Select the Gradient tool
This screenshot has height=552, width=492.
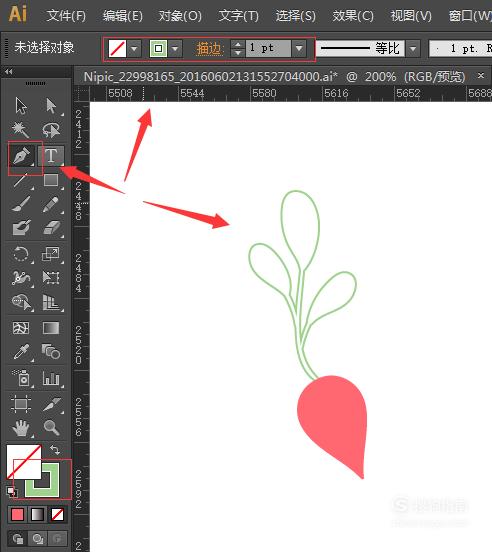[x=51, y=328]
